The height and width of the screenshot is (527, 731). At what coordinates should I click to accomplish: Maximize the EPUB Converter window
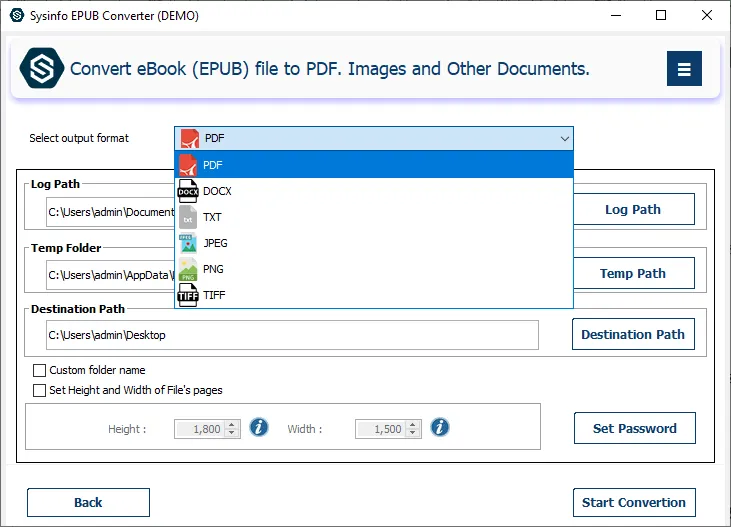[x=661, y=15]
